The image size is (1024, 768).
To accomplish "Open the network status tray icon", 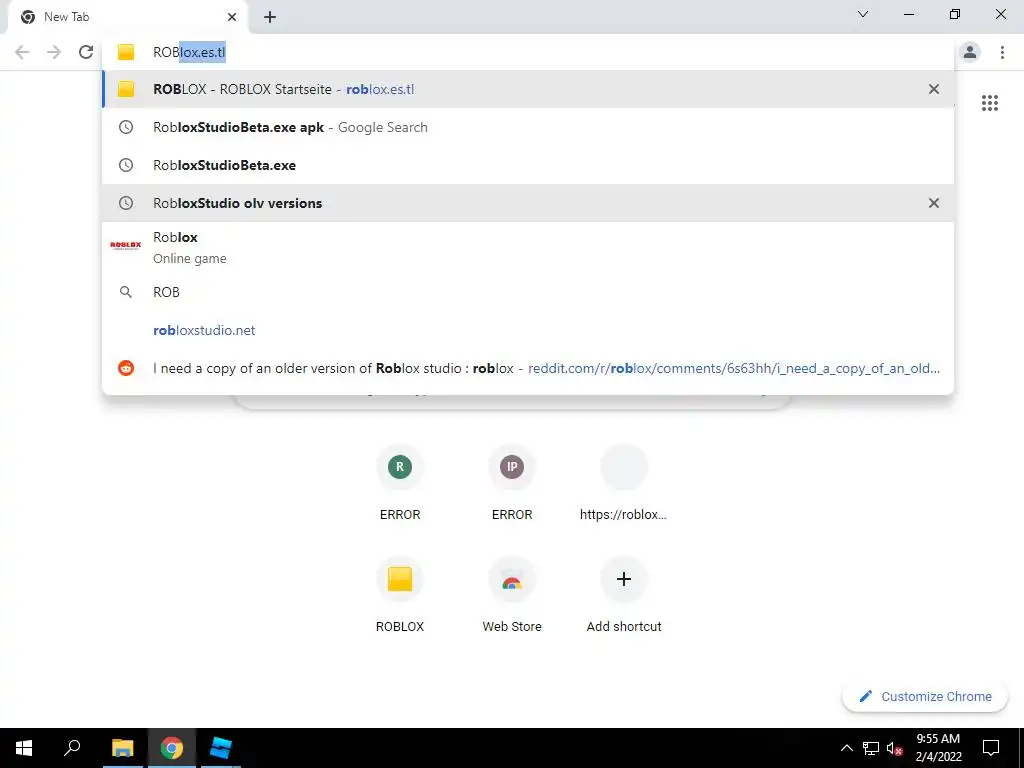I will pos(871,748).
